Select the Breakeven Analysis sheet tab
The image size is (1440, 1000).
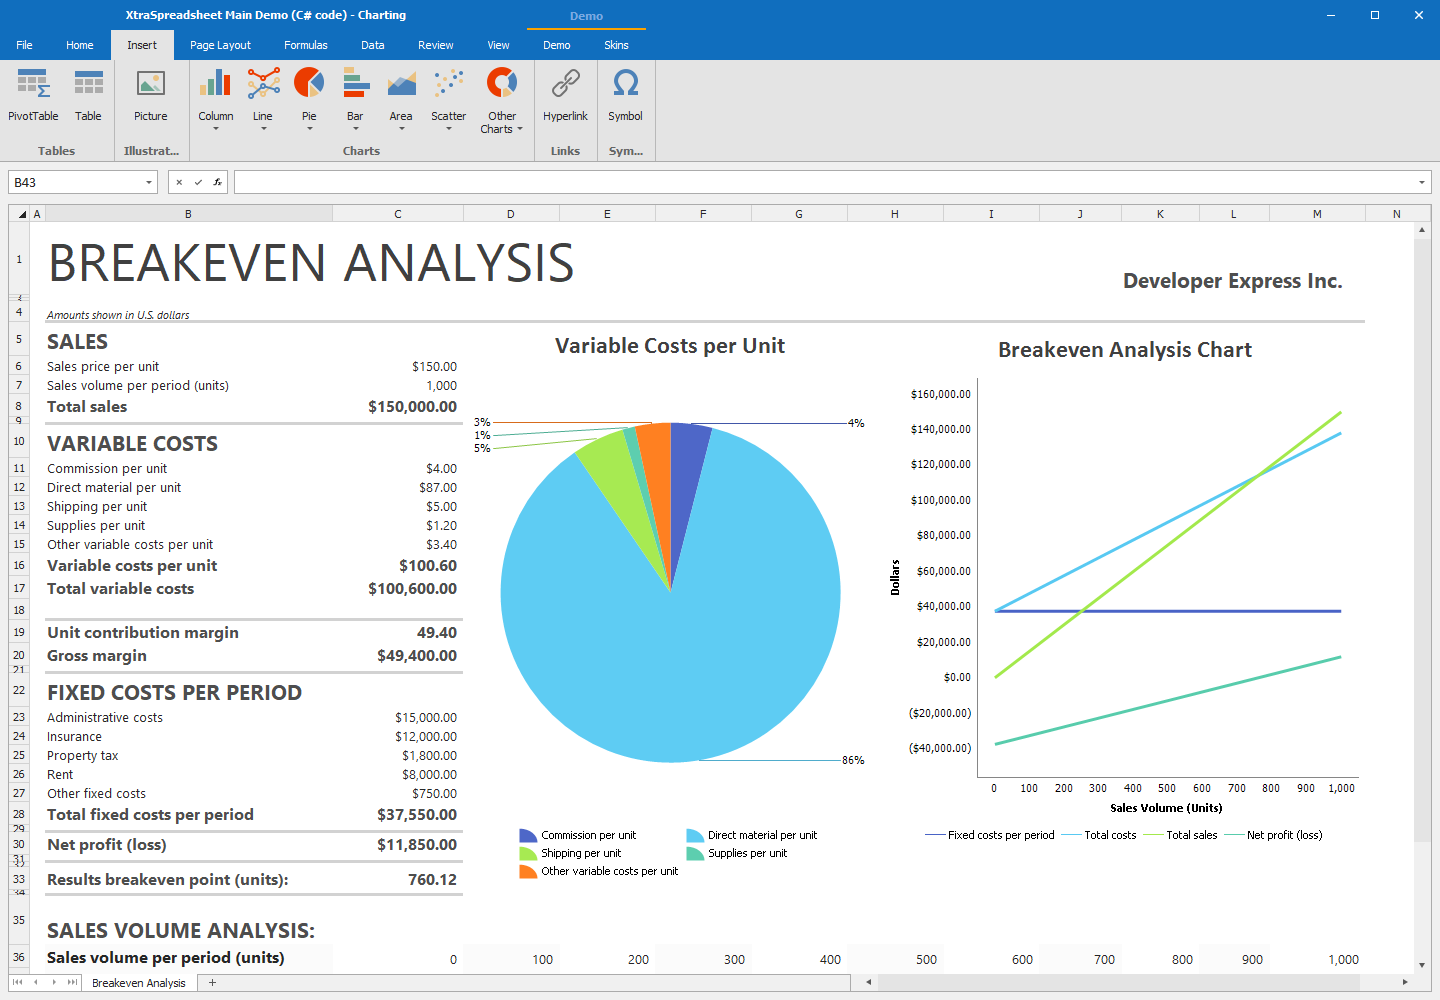[x=138, y=983]
